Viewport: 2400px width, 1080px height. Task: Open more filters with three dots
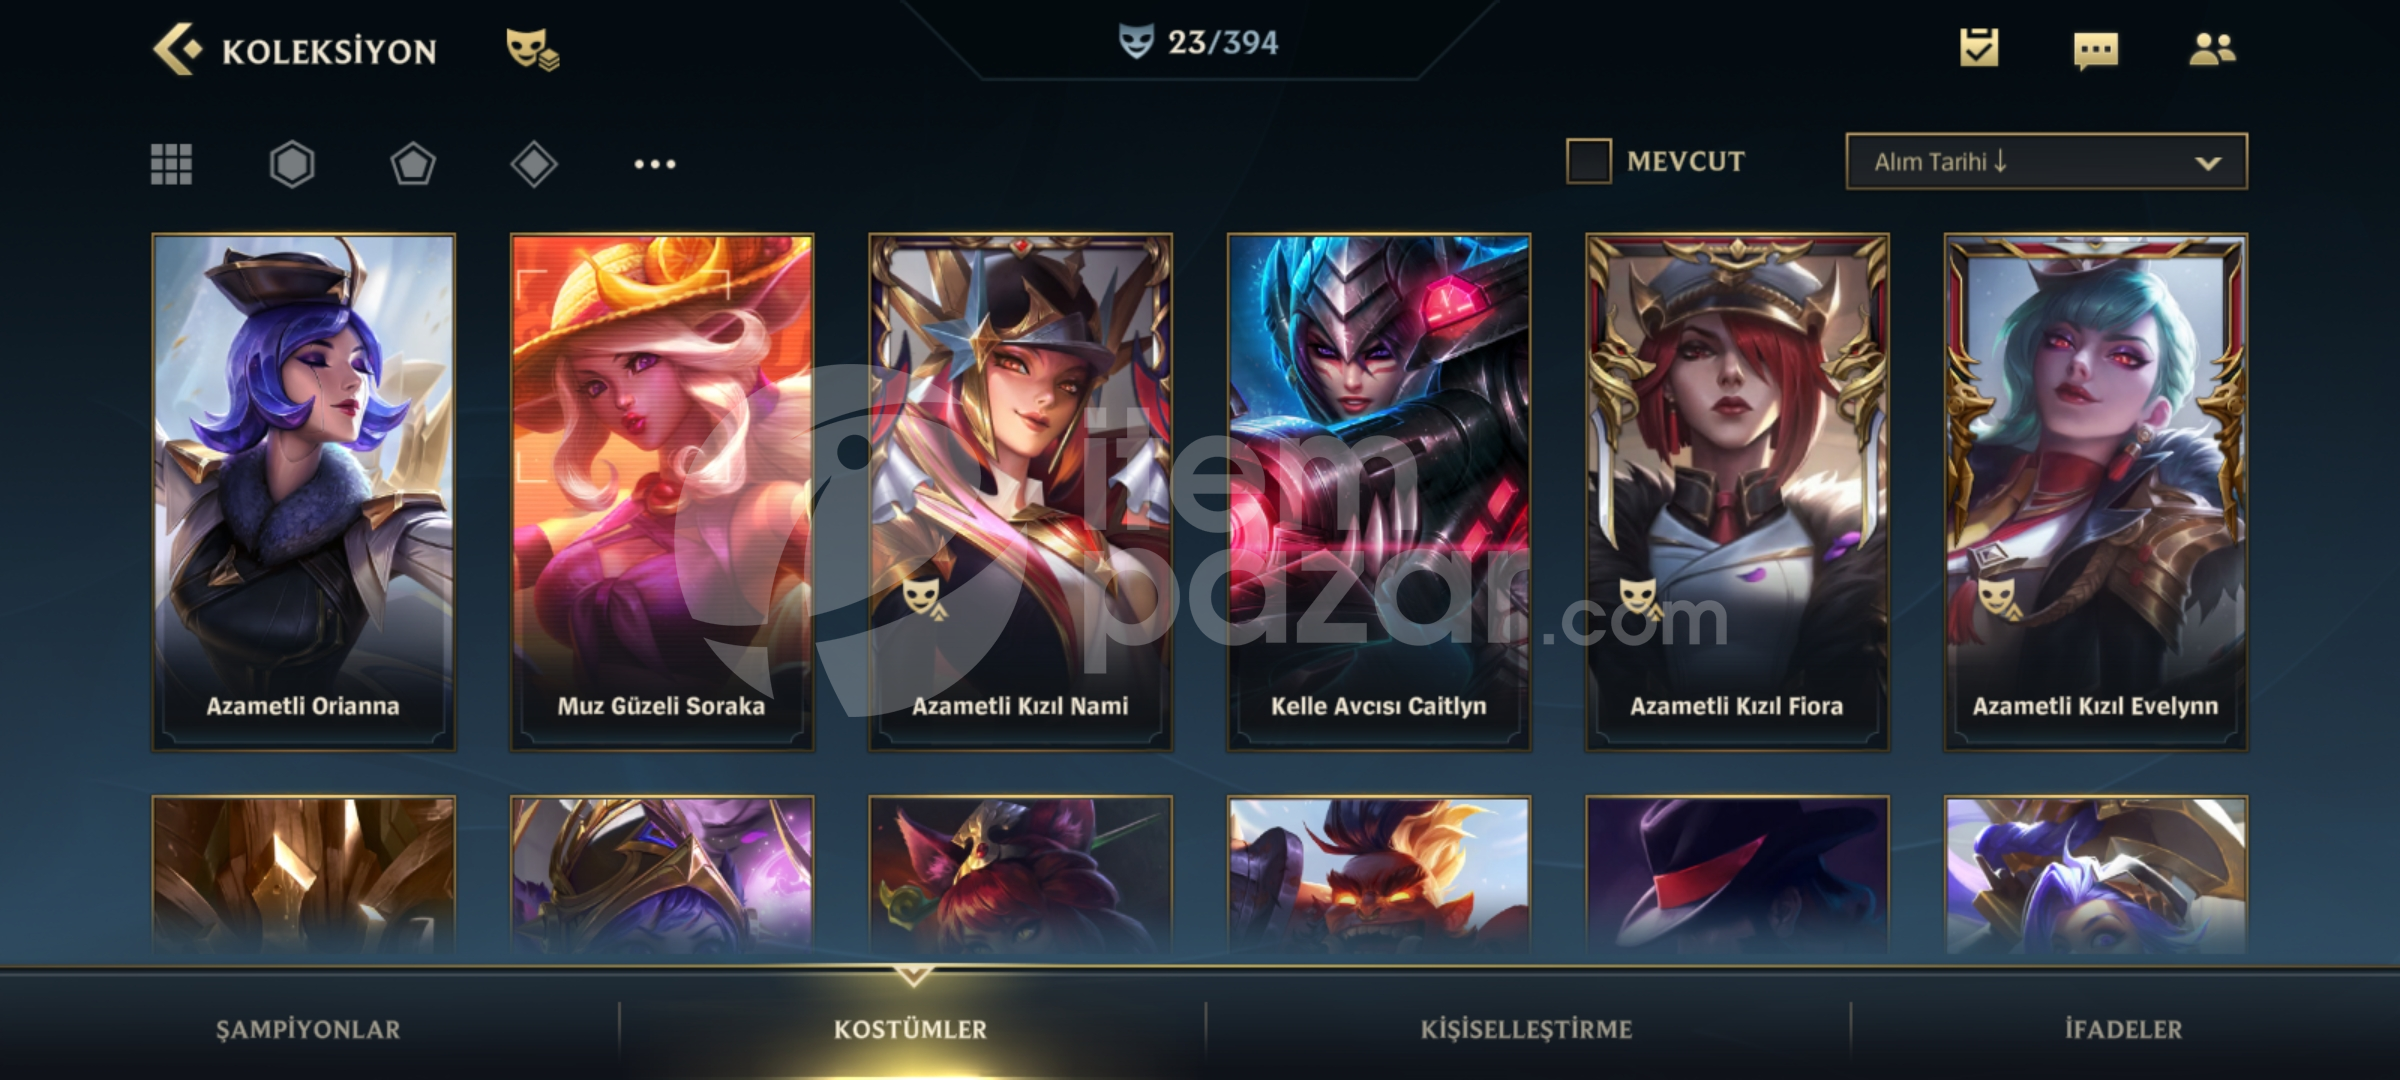pos(655,164)
